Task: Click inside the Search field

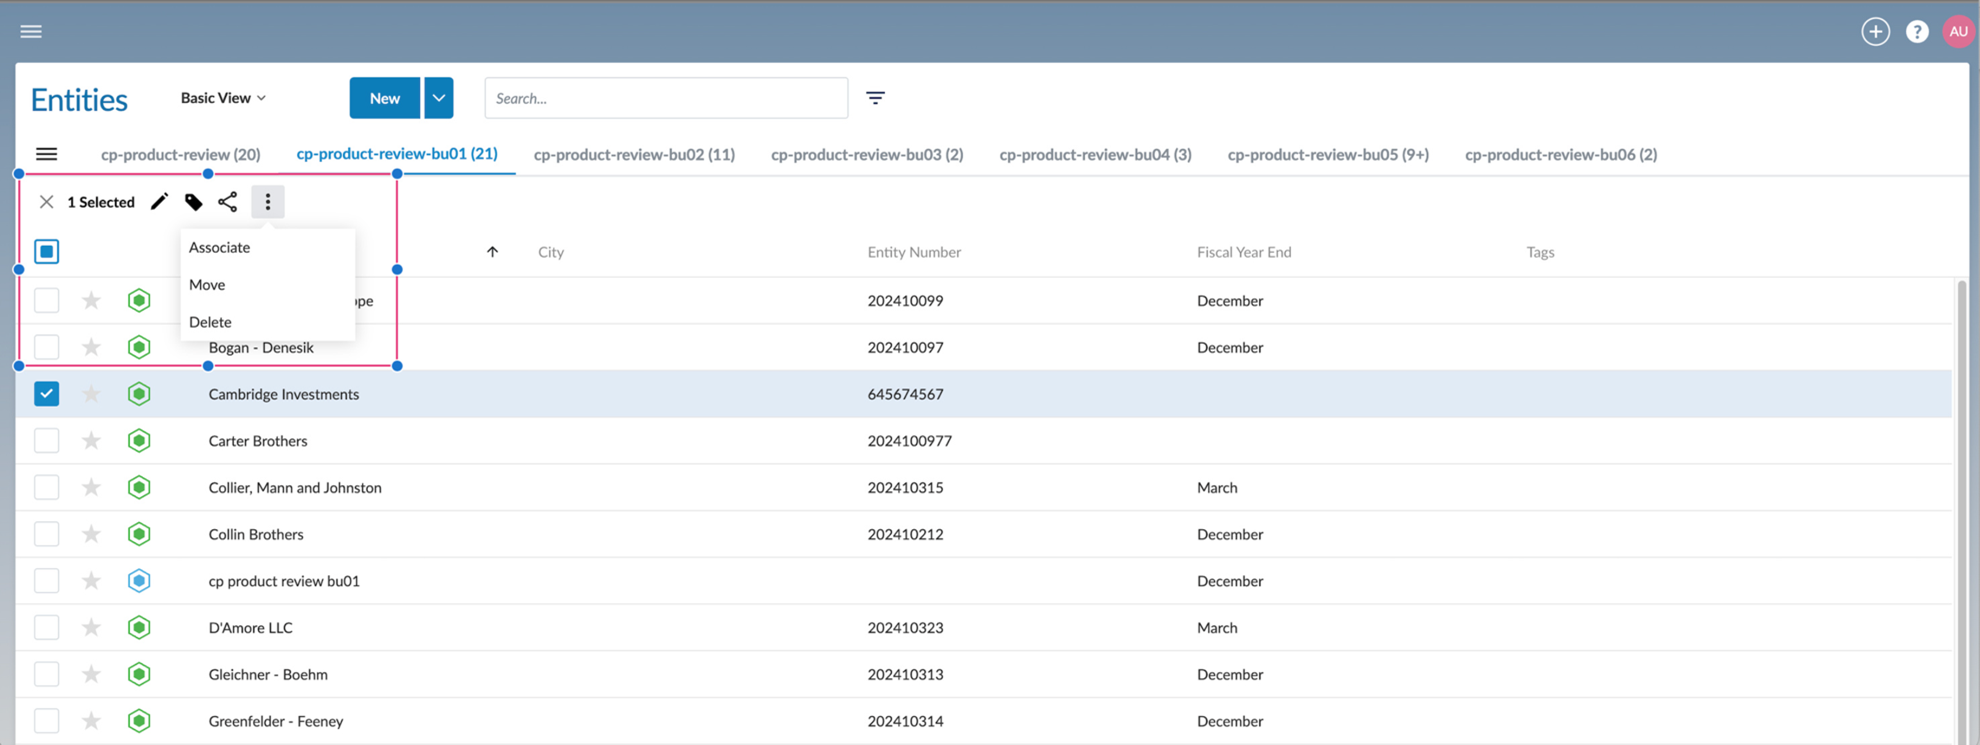Action: click(666, 98)
